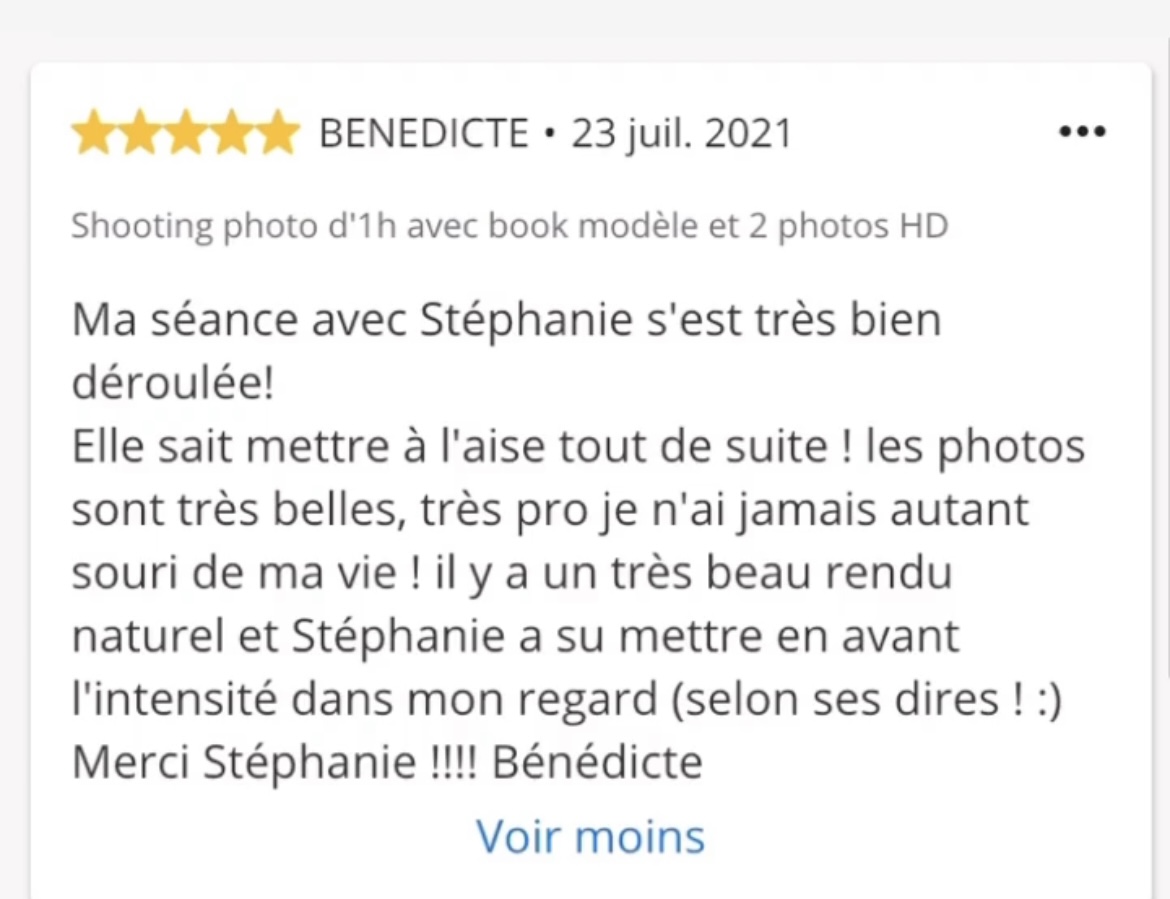
Task: Click the second gold rating star
Action: 140,133
